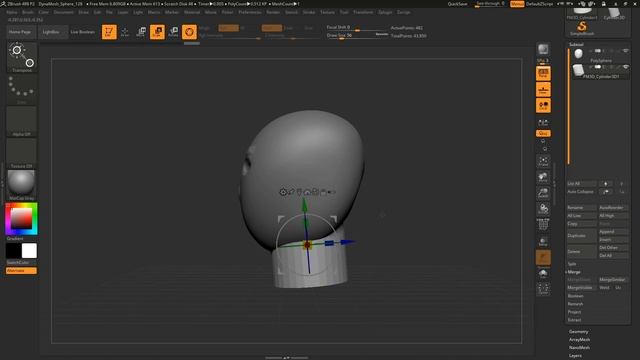Open the MatCap Gray material selector
The image size is (640, 360).
22,185
